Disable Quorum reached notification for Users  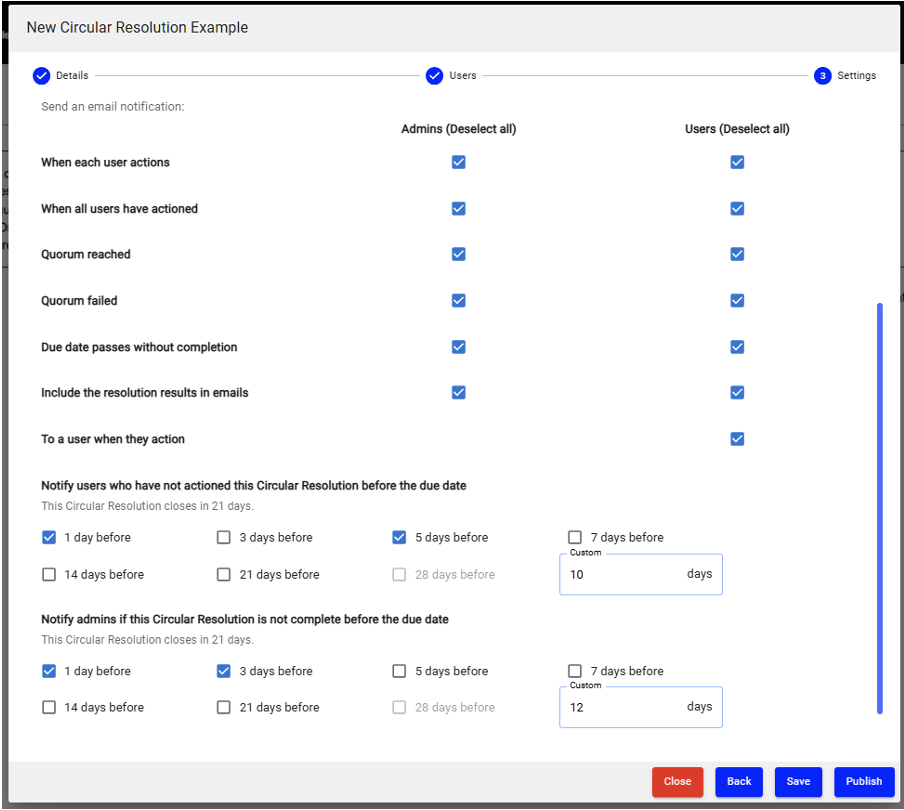(737, 254)
